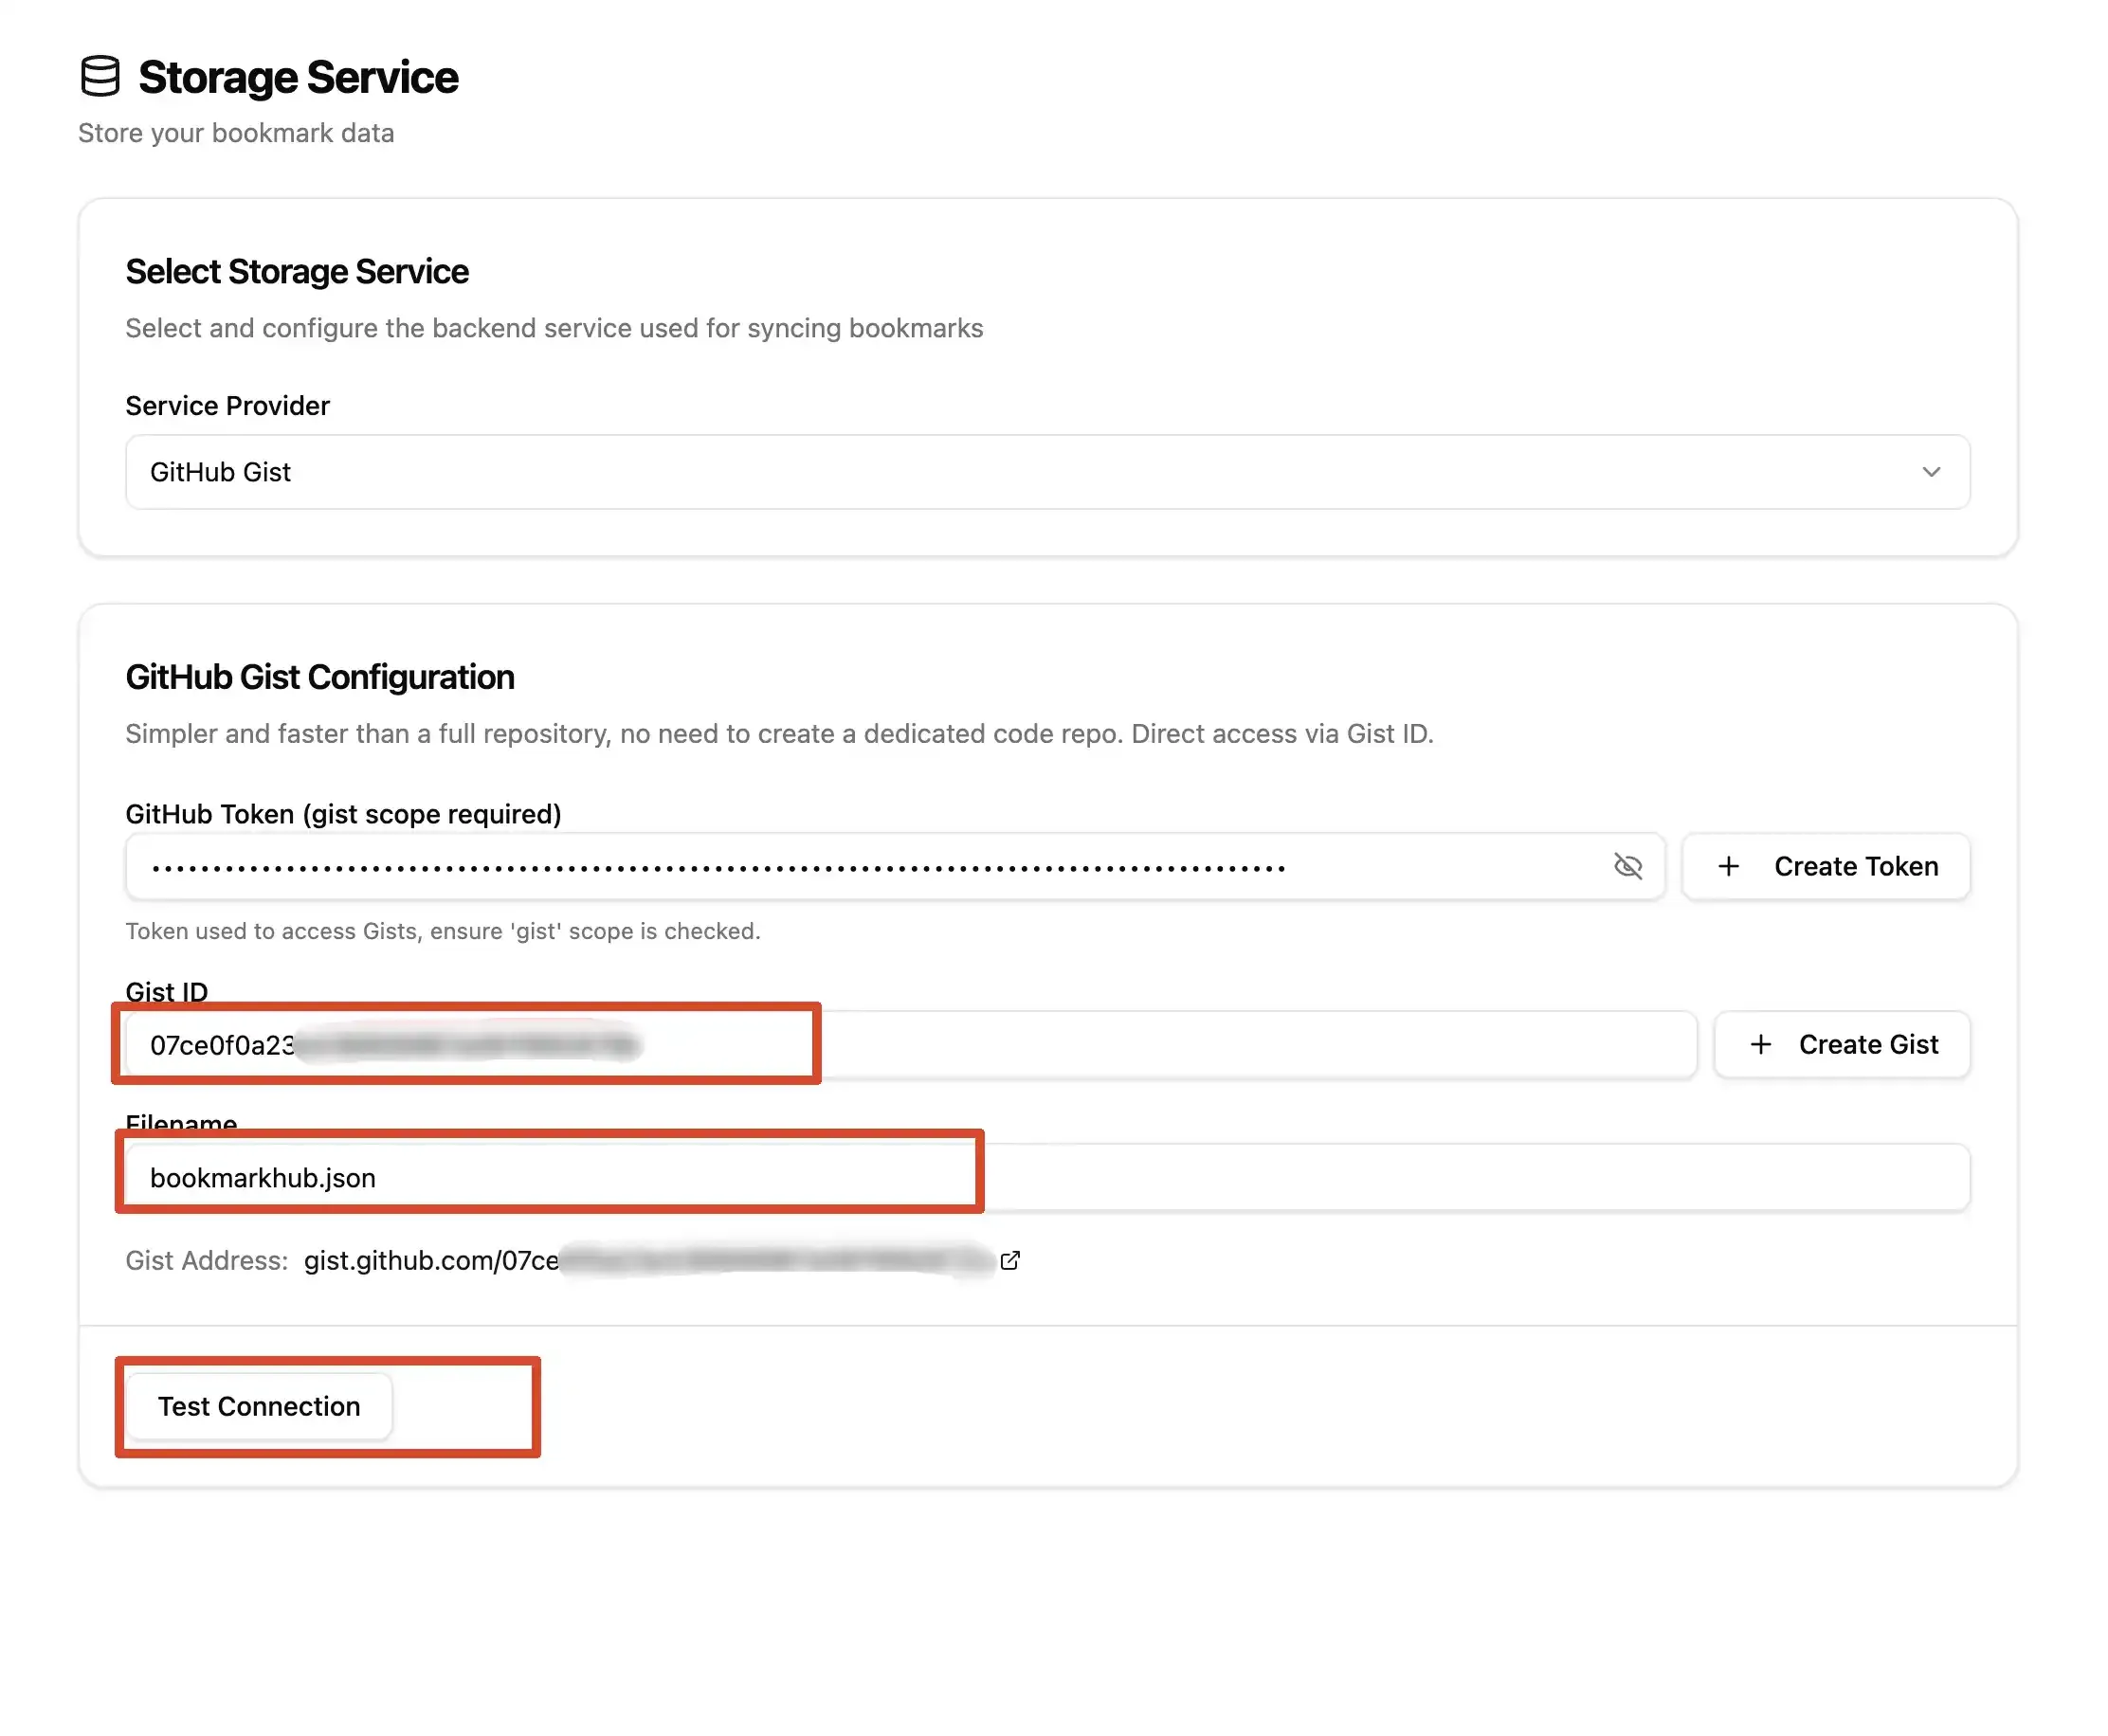Click the plus icon beside Create Gist
Screen dimensions: 2108x1736
coord(1760,1044)
